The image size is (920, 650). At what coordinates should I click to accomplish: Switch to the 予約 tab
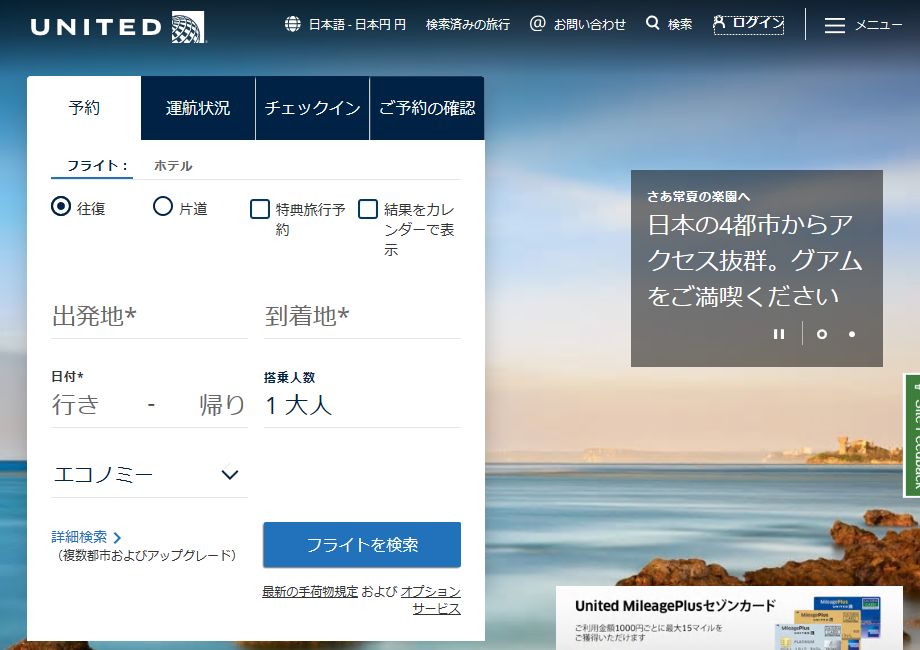84,108
